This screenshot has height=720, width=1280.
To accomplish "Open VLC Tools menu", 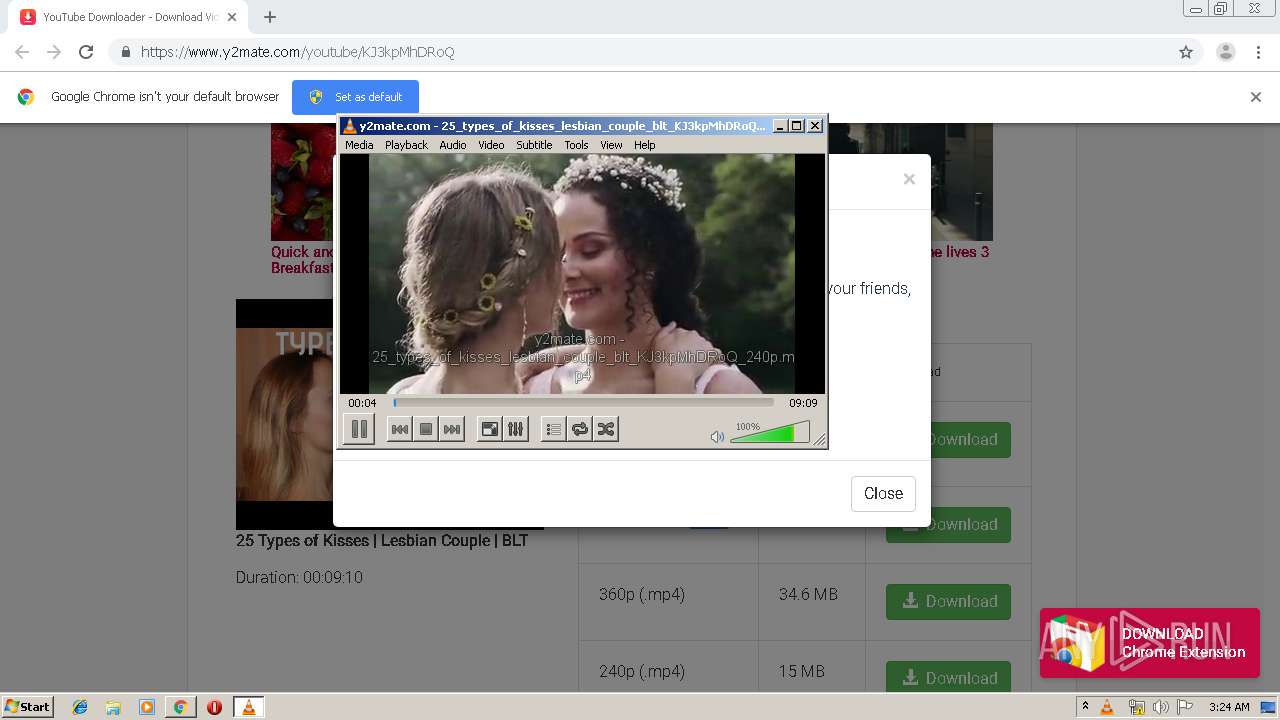I will click(x=576, y=145).
